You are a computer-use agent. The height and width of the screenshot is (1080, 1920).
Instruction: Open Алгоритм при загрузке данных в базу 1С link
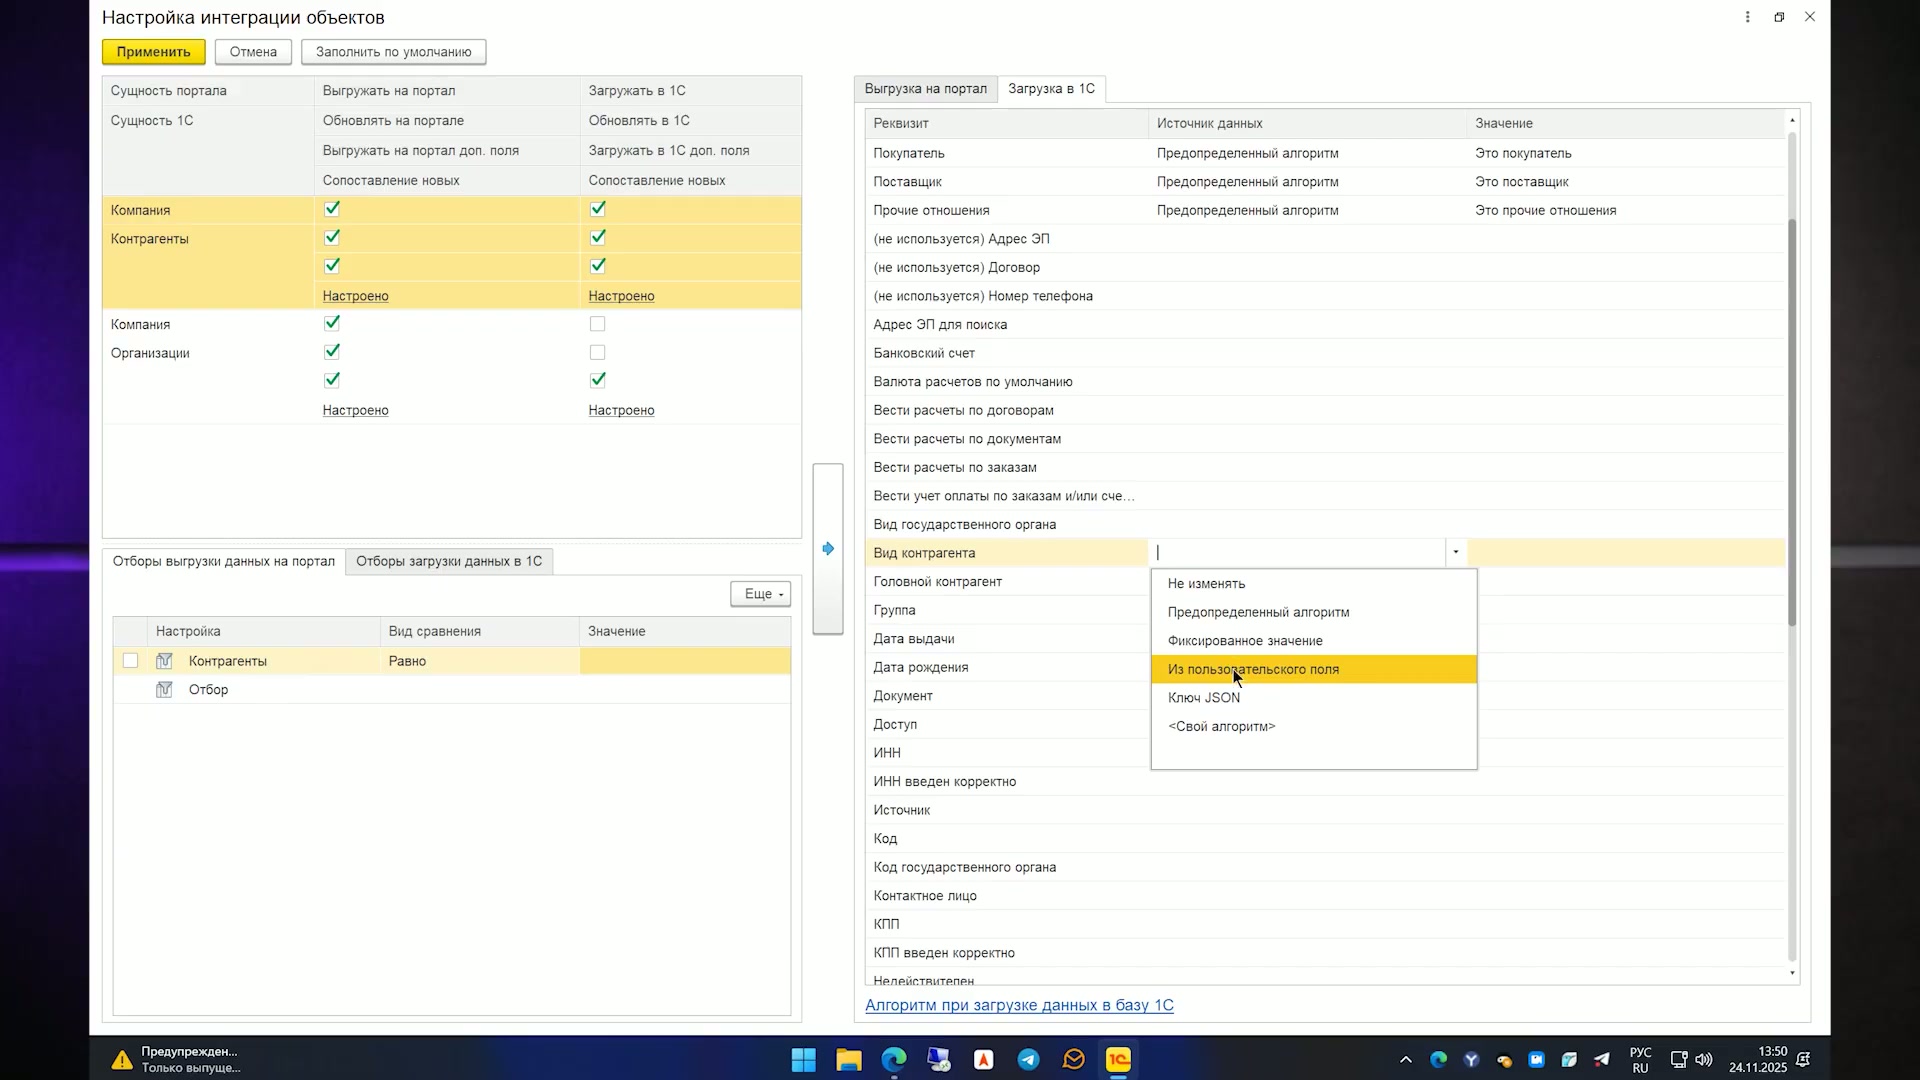tap(1019, 1005)
